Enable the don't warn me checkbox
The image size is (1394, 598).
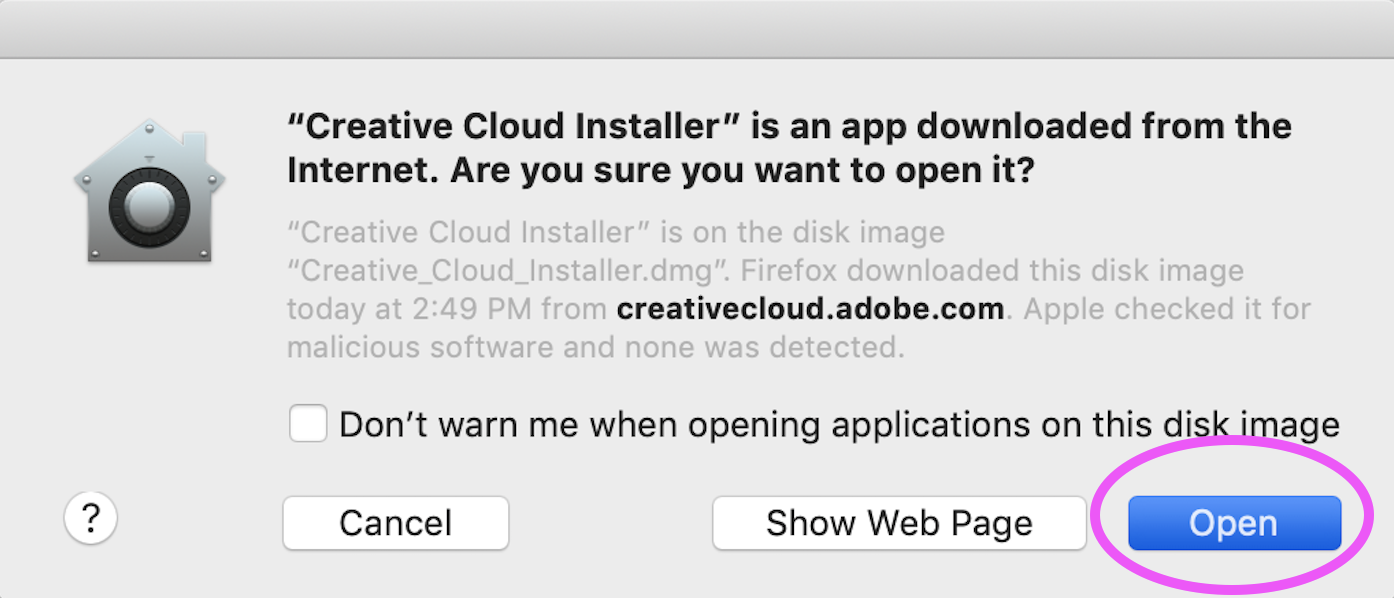[308, 424]
